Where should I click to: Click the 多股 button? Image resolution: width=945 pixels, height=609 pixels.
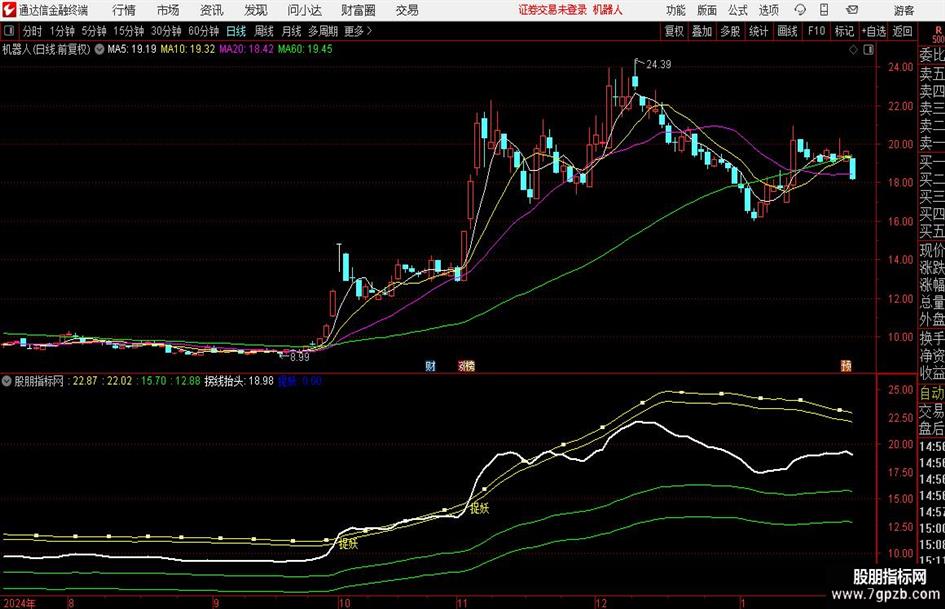click(x=730, y=31)
